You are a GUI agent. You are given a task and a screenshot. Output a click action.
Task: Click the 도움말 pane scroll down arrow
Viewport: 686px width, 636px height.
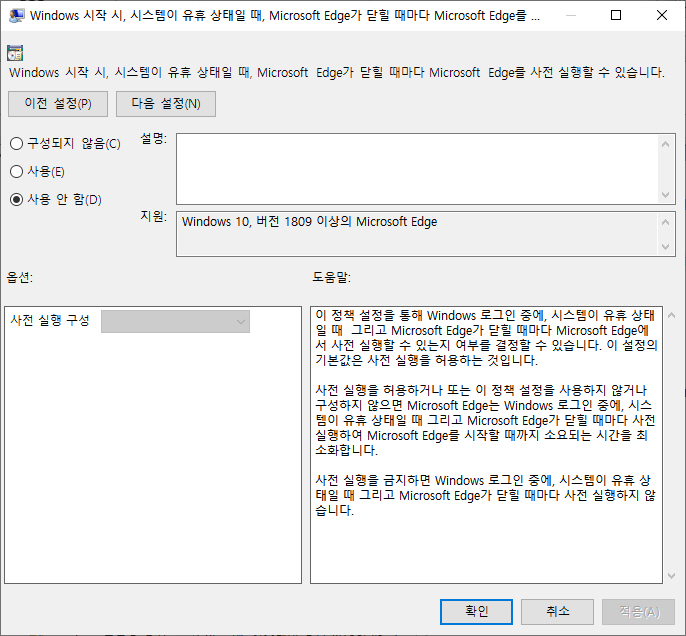[x=672, y=576]
